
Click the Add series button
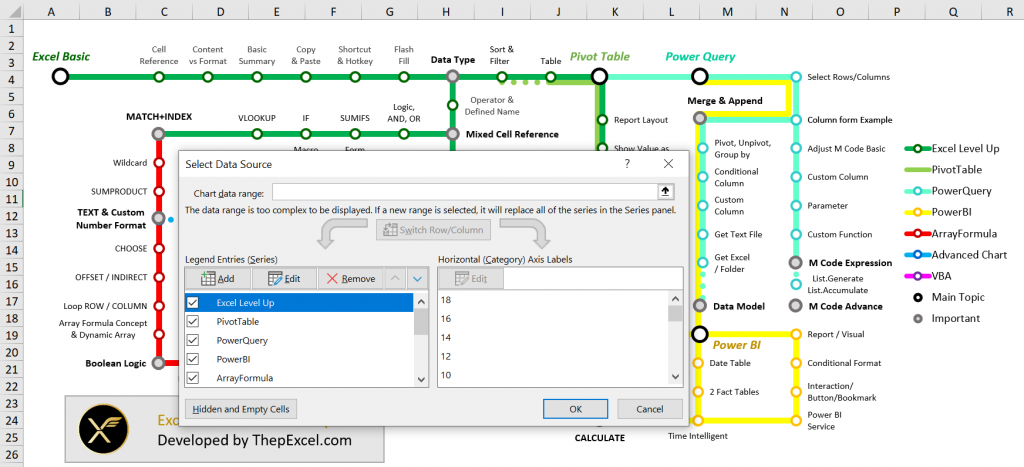217,279
